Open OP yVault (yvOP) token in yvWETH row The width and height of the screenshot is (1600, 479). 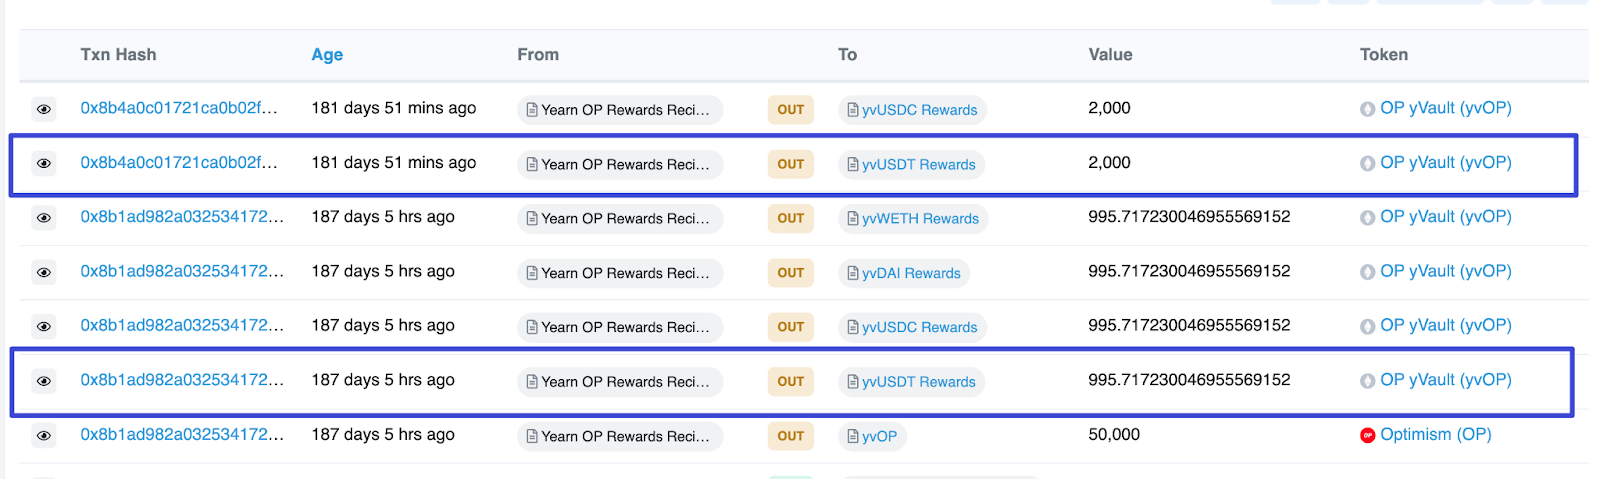tap(1445, 216)
